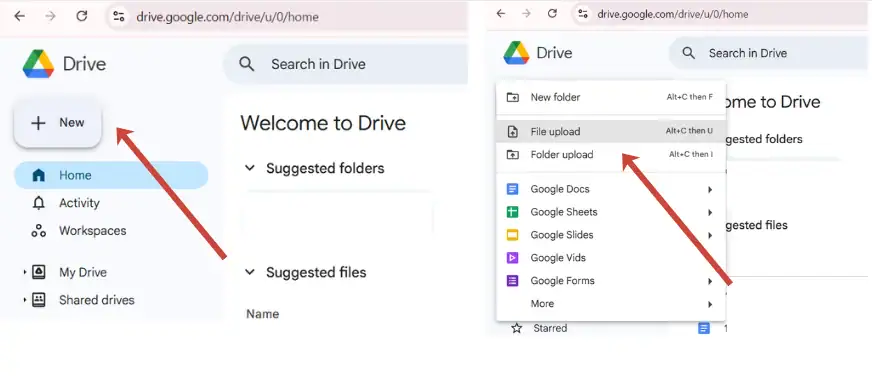Click the Folder upload icon in menu
This screenshot has height=376, width=872.
coord(512,155)
